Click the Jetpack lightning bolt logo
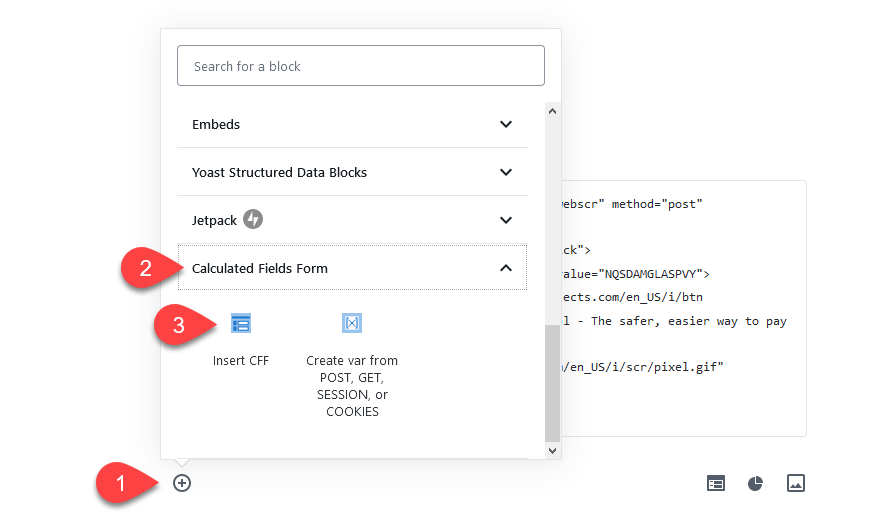The width and height of the screenshot is (880, 525). 253,220
